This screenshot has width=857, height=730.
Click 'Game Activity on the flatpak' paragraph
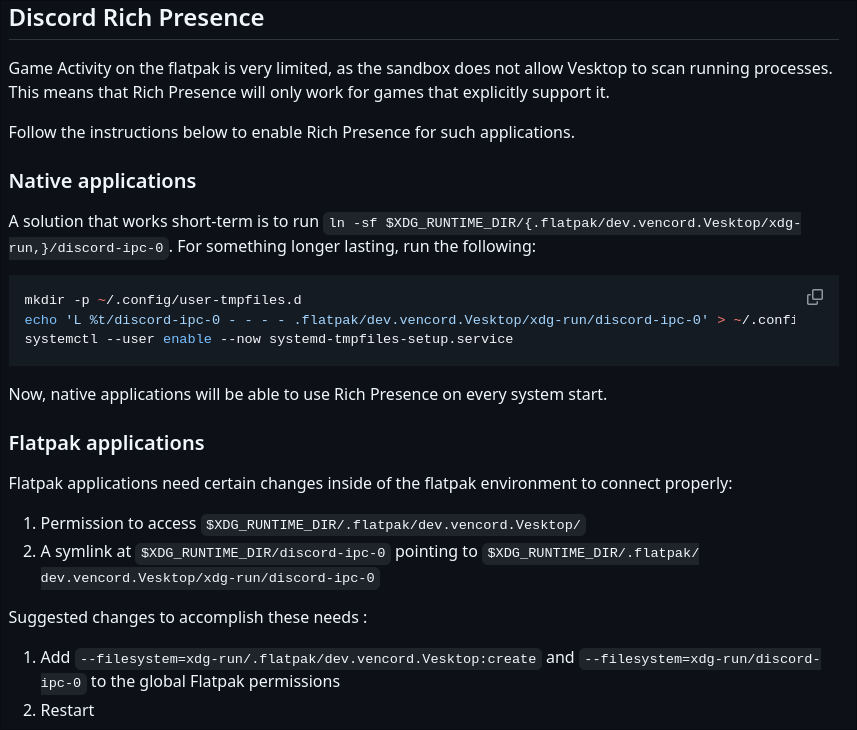[421, 80]
